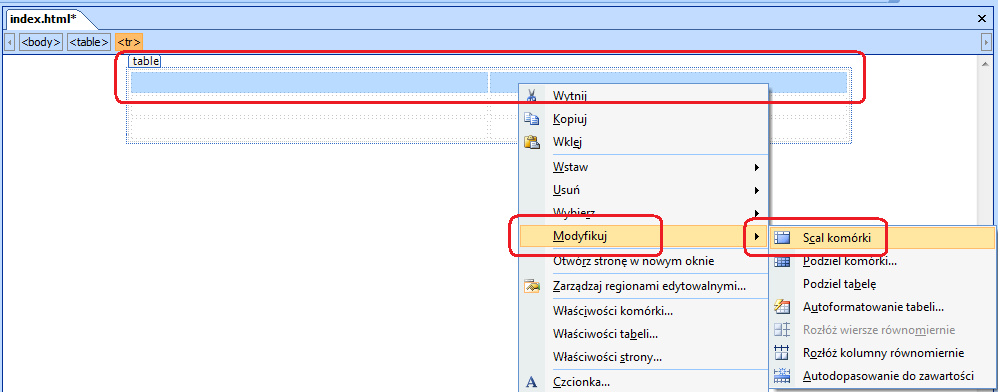The width and height of the screenshot is (998, 392).
Task: Select Podziel tabelę option
Action: [883, 284]
